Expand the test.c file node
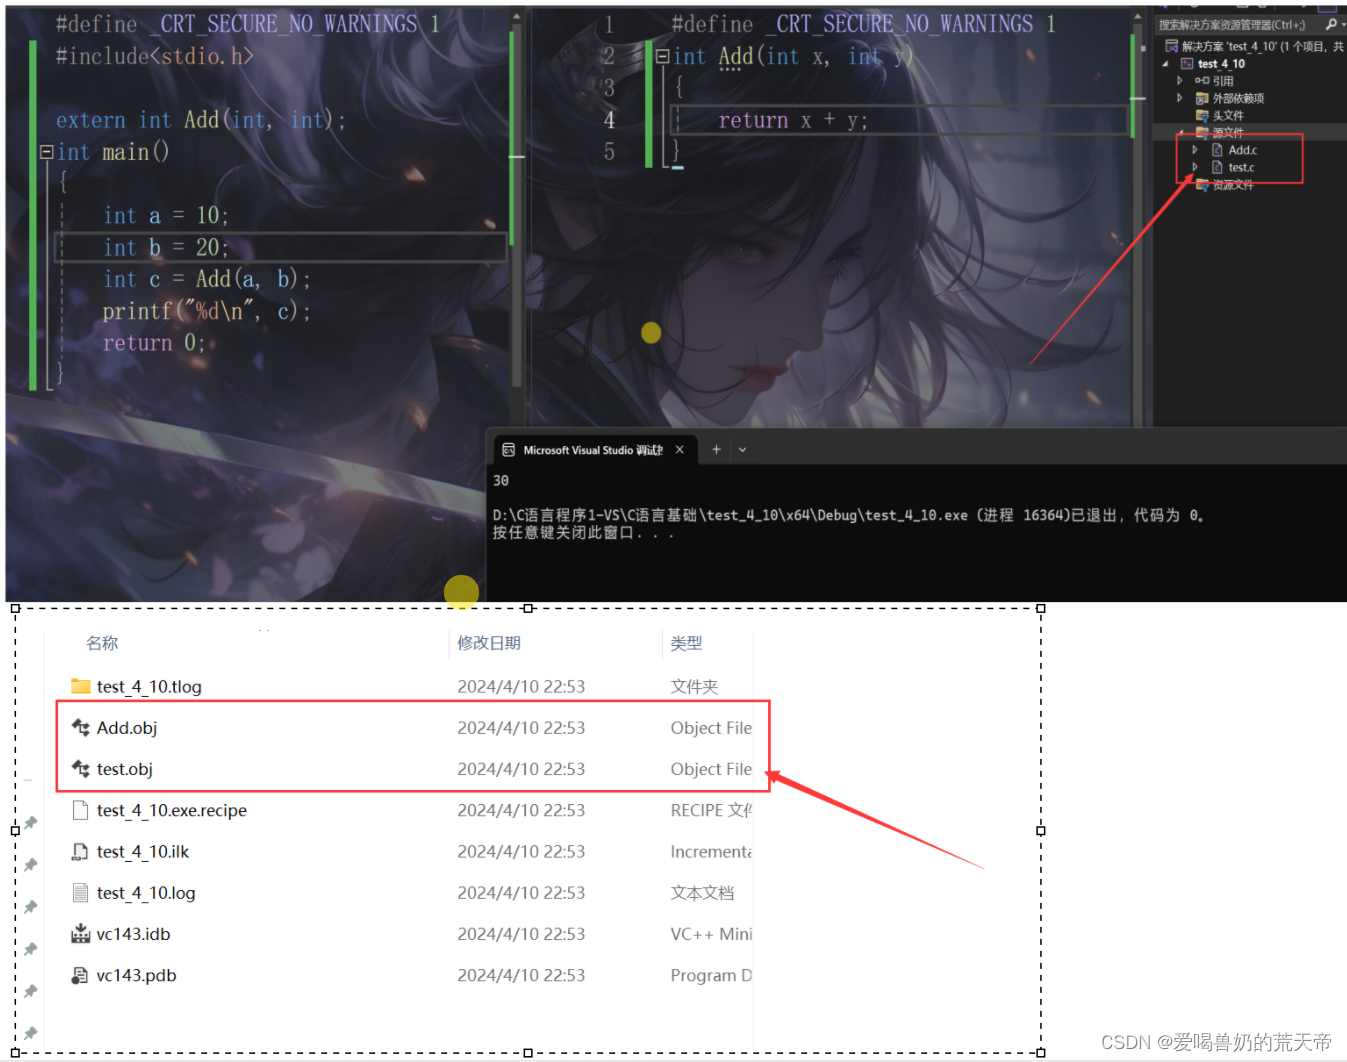Image resolution: width=1347 pixels, height=1062 pixels. point(1195,167)
